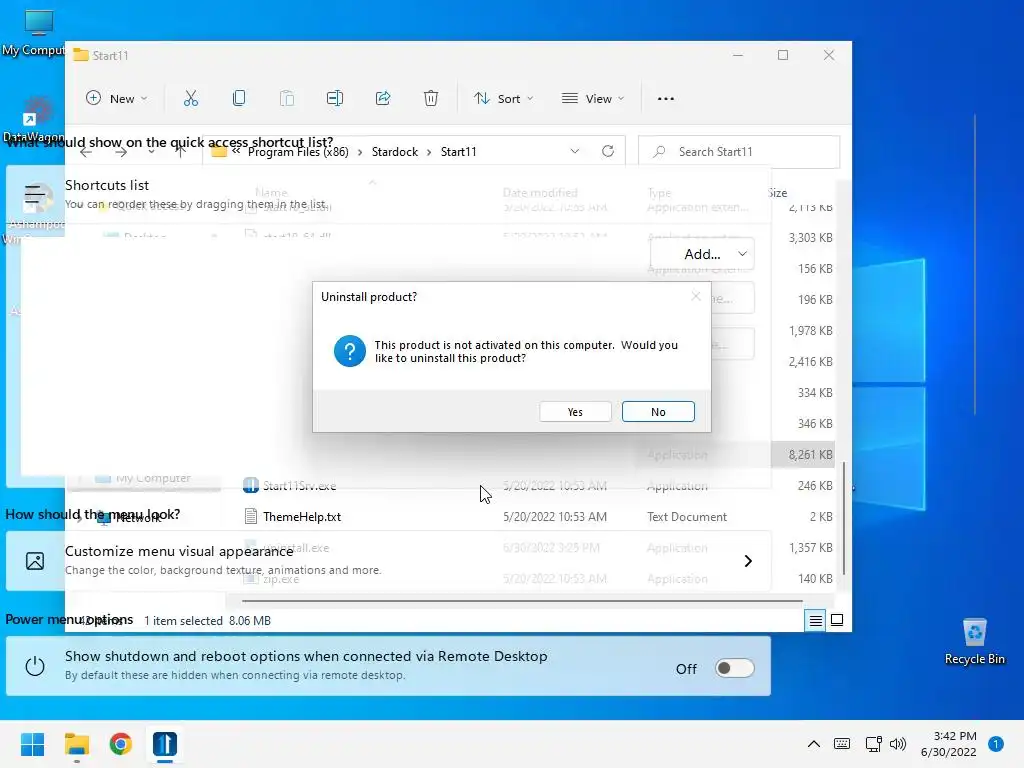Click the Name column header

[271, 193]
